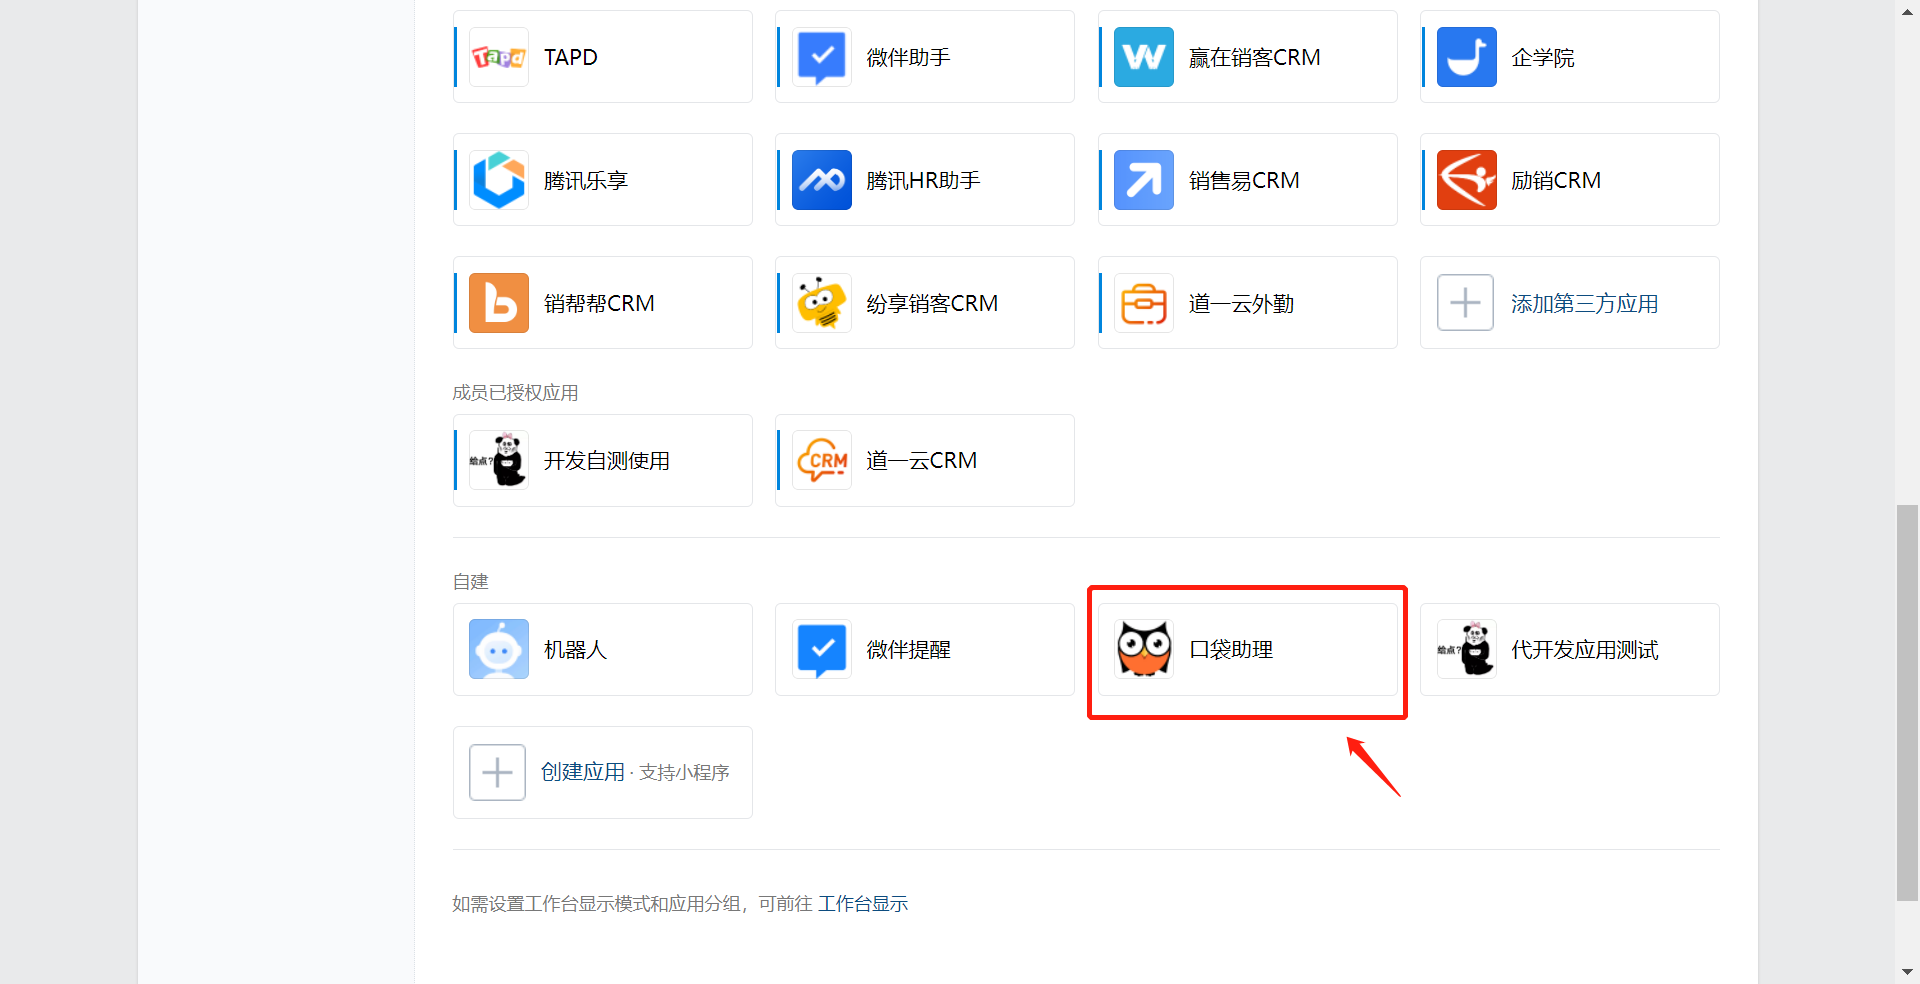This screenshot has height=984, width=1920.
Task: Select the 代开发应用测试 app name
Action: (x=1585, y=650)
